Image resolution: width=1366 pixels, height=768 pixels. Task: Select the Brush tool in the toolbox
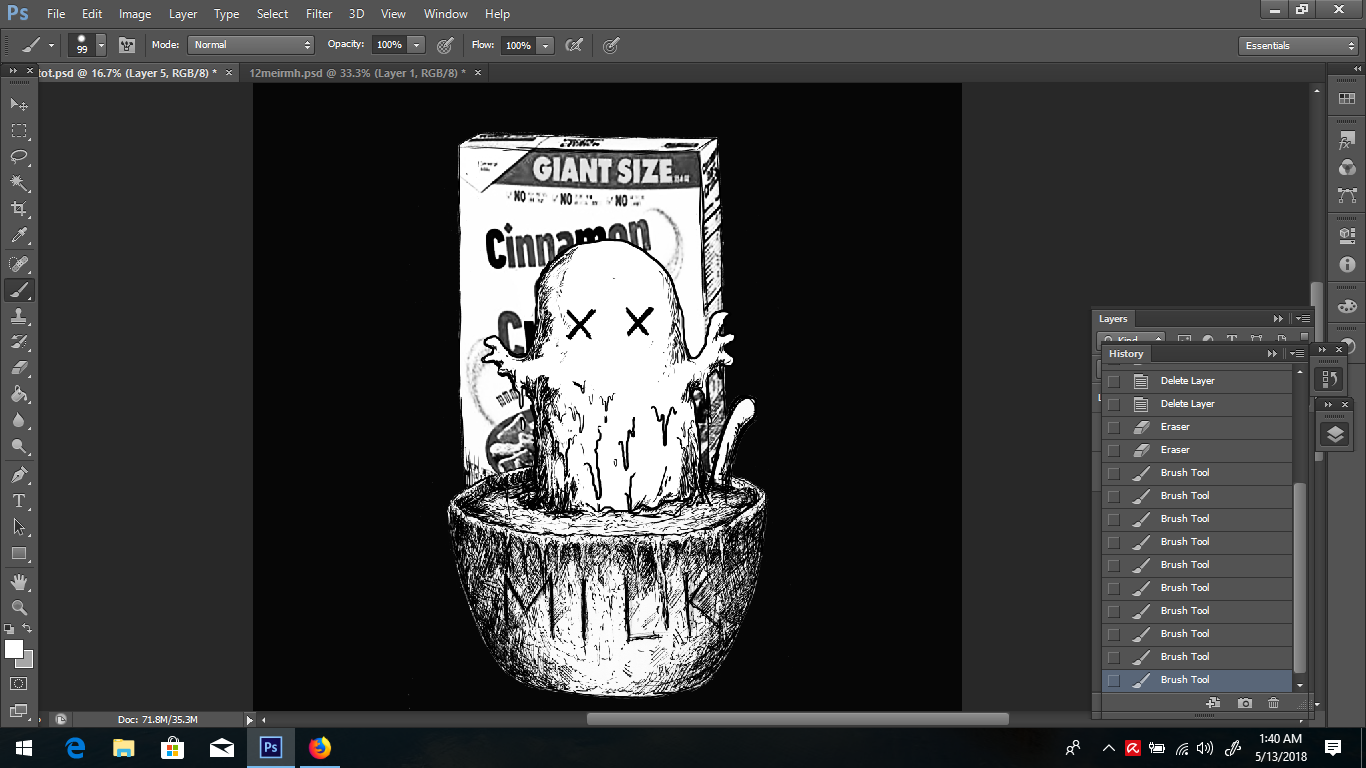19,290
